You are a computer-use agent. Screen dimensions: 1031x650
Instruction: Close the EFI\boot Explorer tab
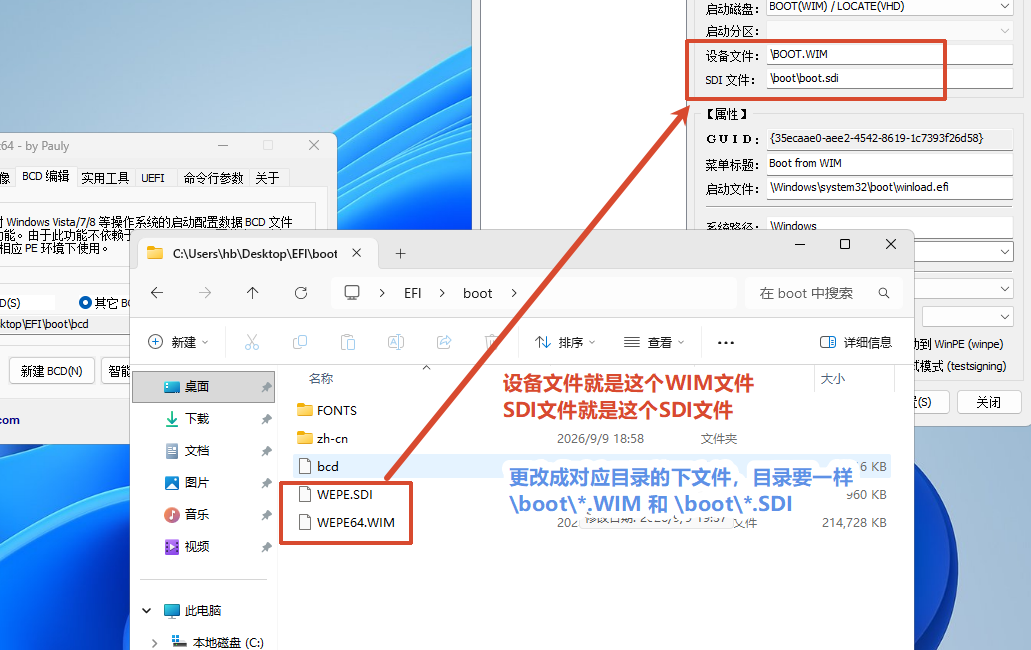coord(356,253)
